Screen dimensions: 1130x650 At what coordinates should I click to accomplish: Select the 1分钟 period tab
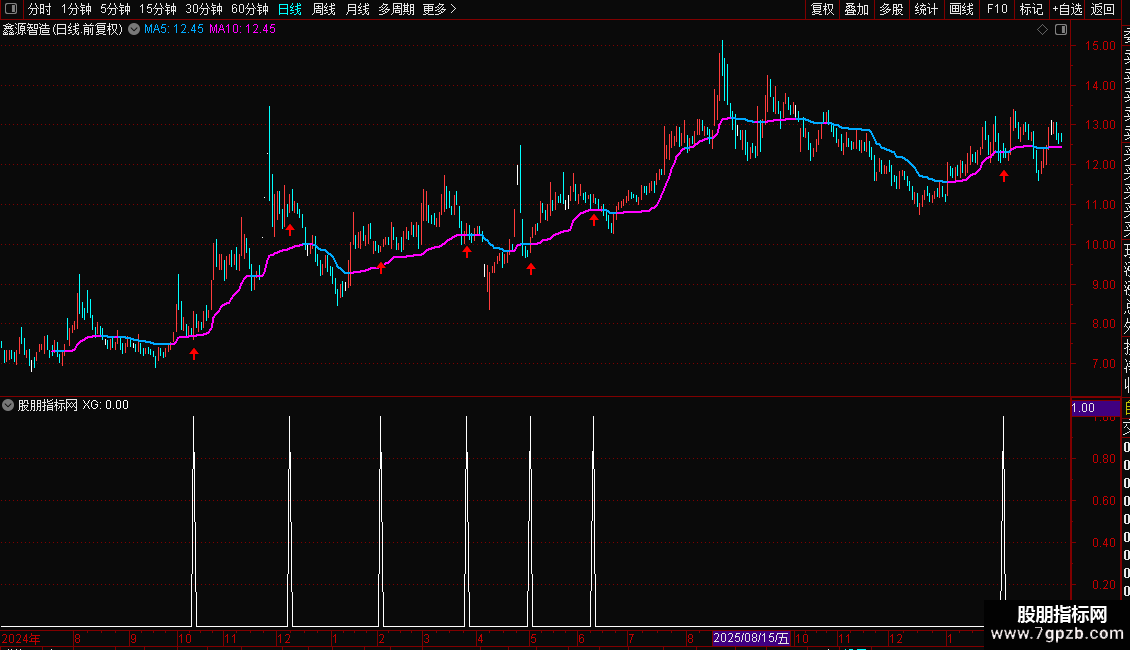76,9
